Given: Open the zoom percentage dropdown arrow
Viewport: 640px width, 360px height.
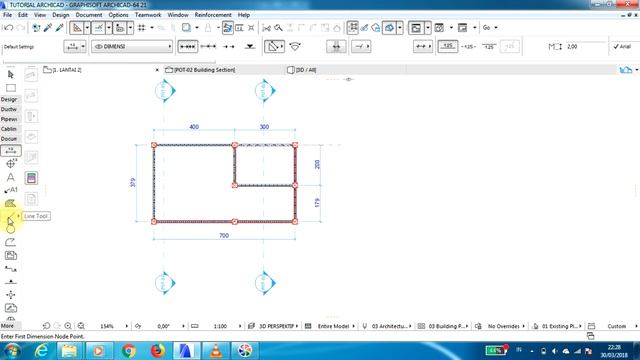Looking at the screenshot, I should [127, 326].
